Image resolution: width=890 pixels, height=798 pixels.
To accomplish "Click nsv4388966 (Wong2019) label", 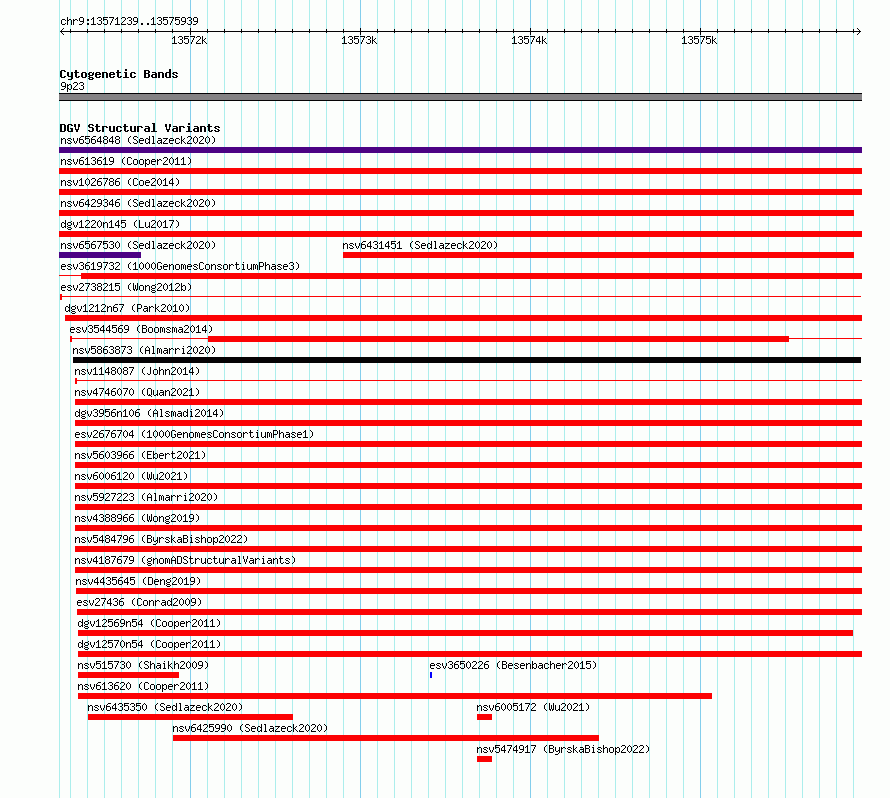I will (x=137, y=518).
